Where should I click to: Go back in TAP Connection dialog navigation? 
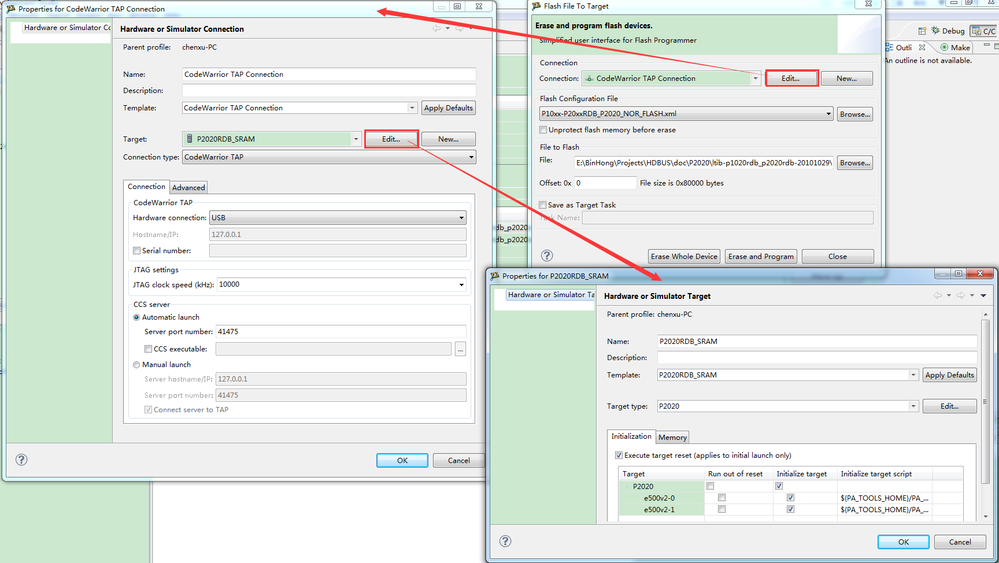click(436, 28)
